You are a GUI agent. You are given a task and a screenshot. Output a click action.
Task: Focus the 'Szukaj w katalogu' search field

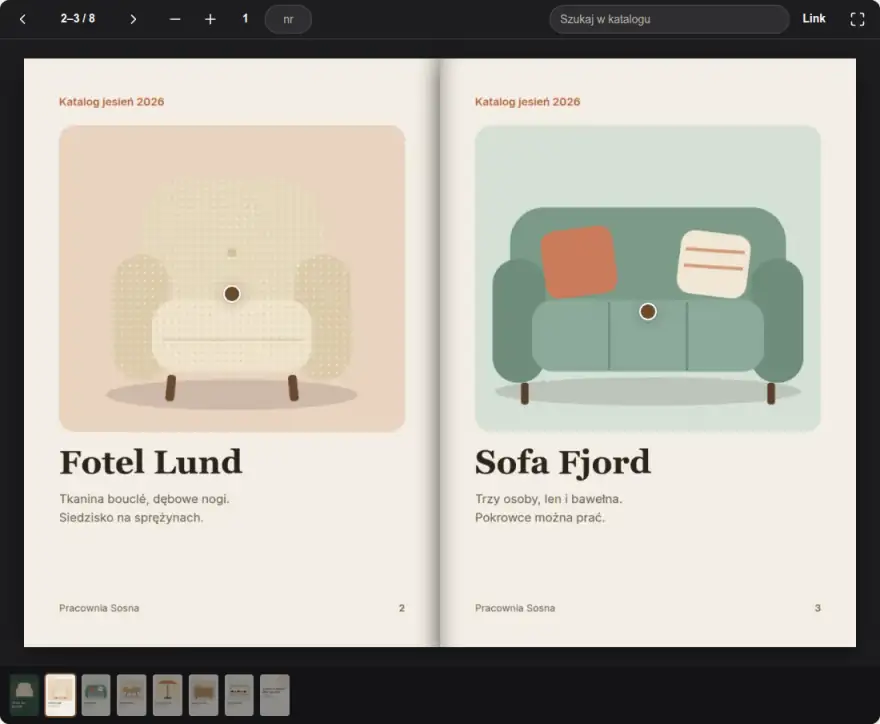click(x=669, y=19)
